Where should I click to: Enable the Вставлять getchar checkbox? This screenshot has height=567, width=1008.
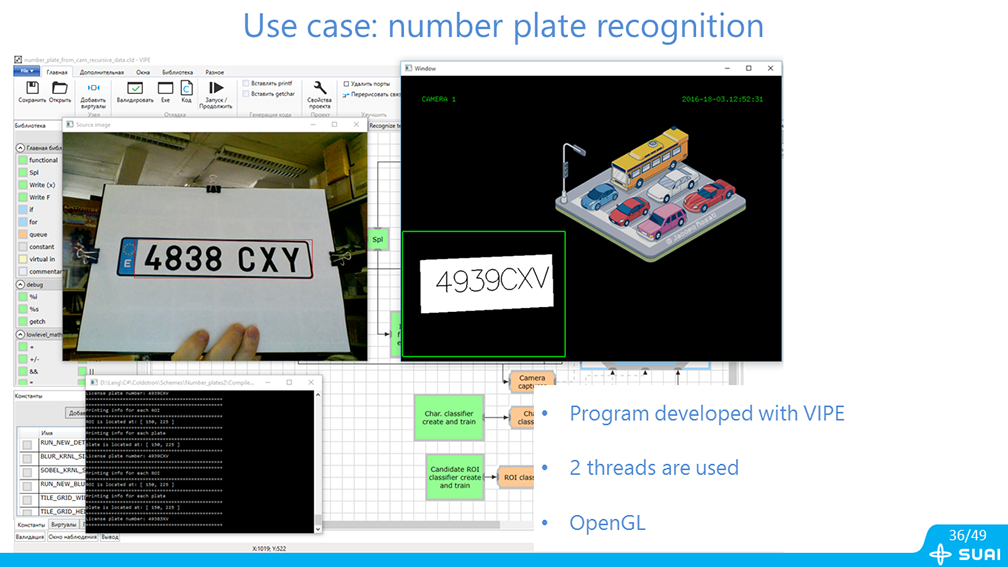click(247, 94)
